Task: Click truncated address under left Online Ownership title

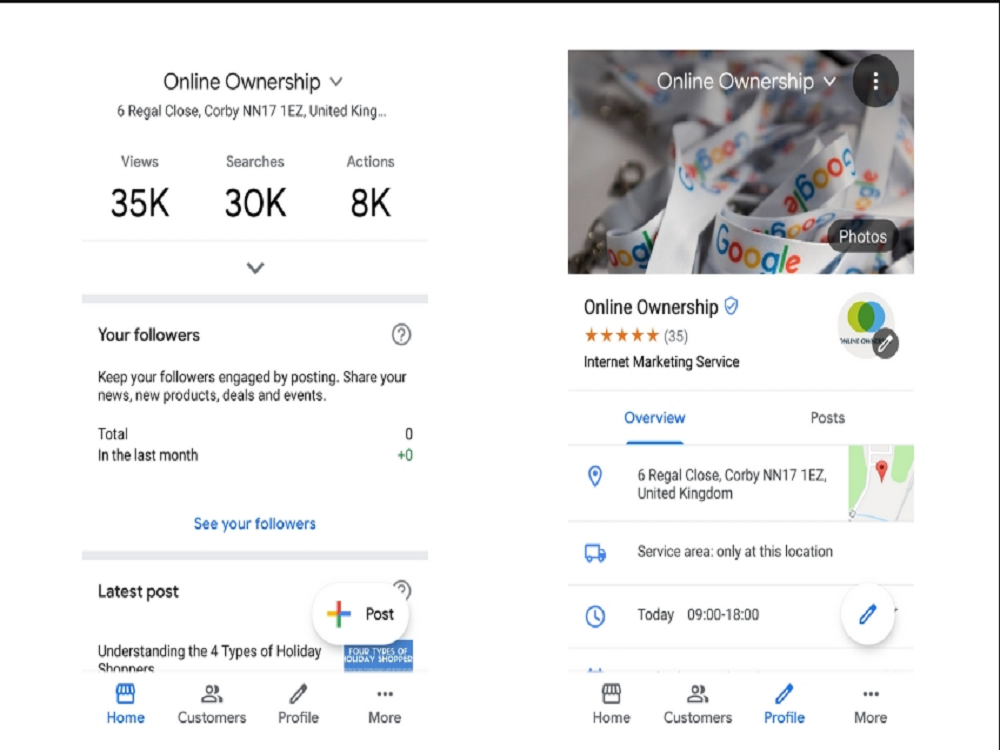Action: click(251, 112)
